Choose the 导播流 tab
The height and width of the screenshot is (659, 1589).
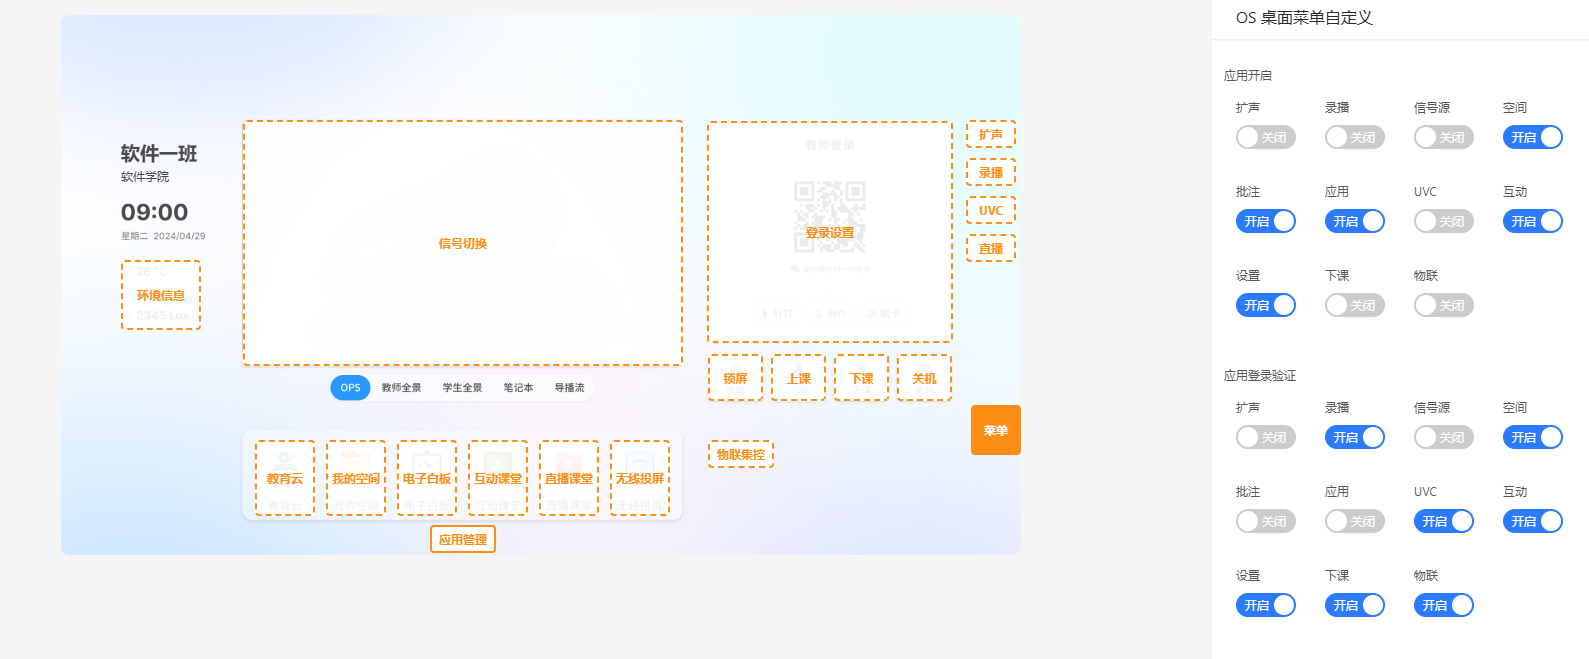(569, 388)
